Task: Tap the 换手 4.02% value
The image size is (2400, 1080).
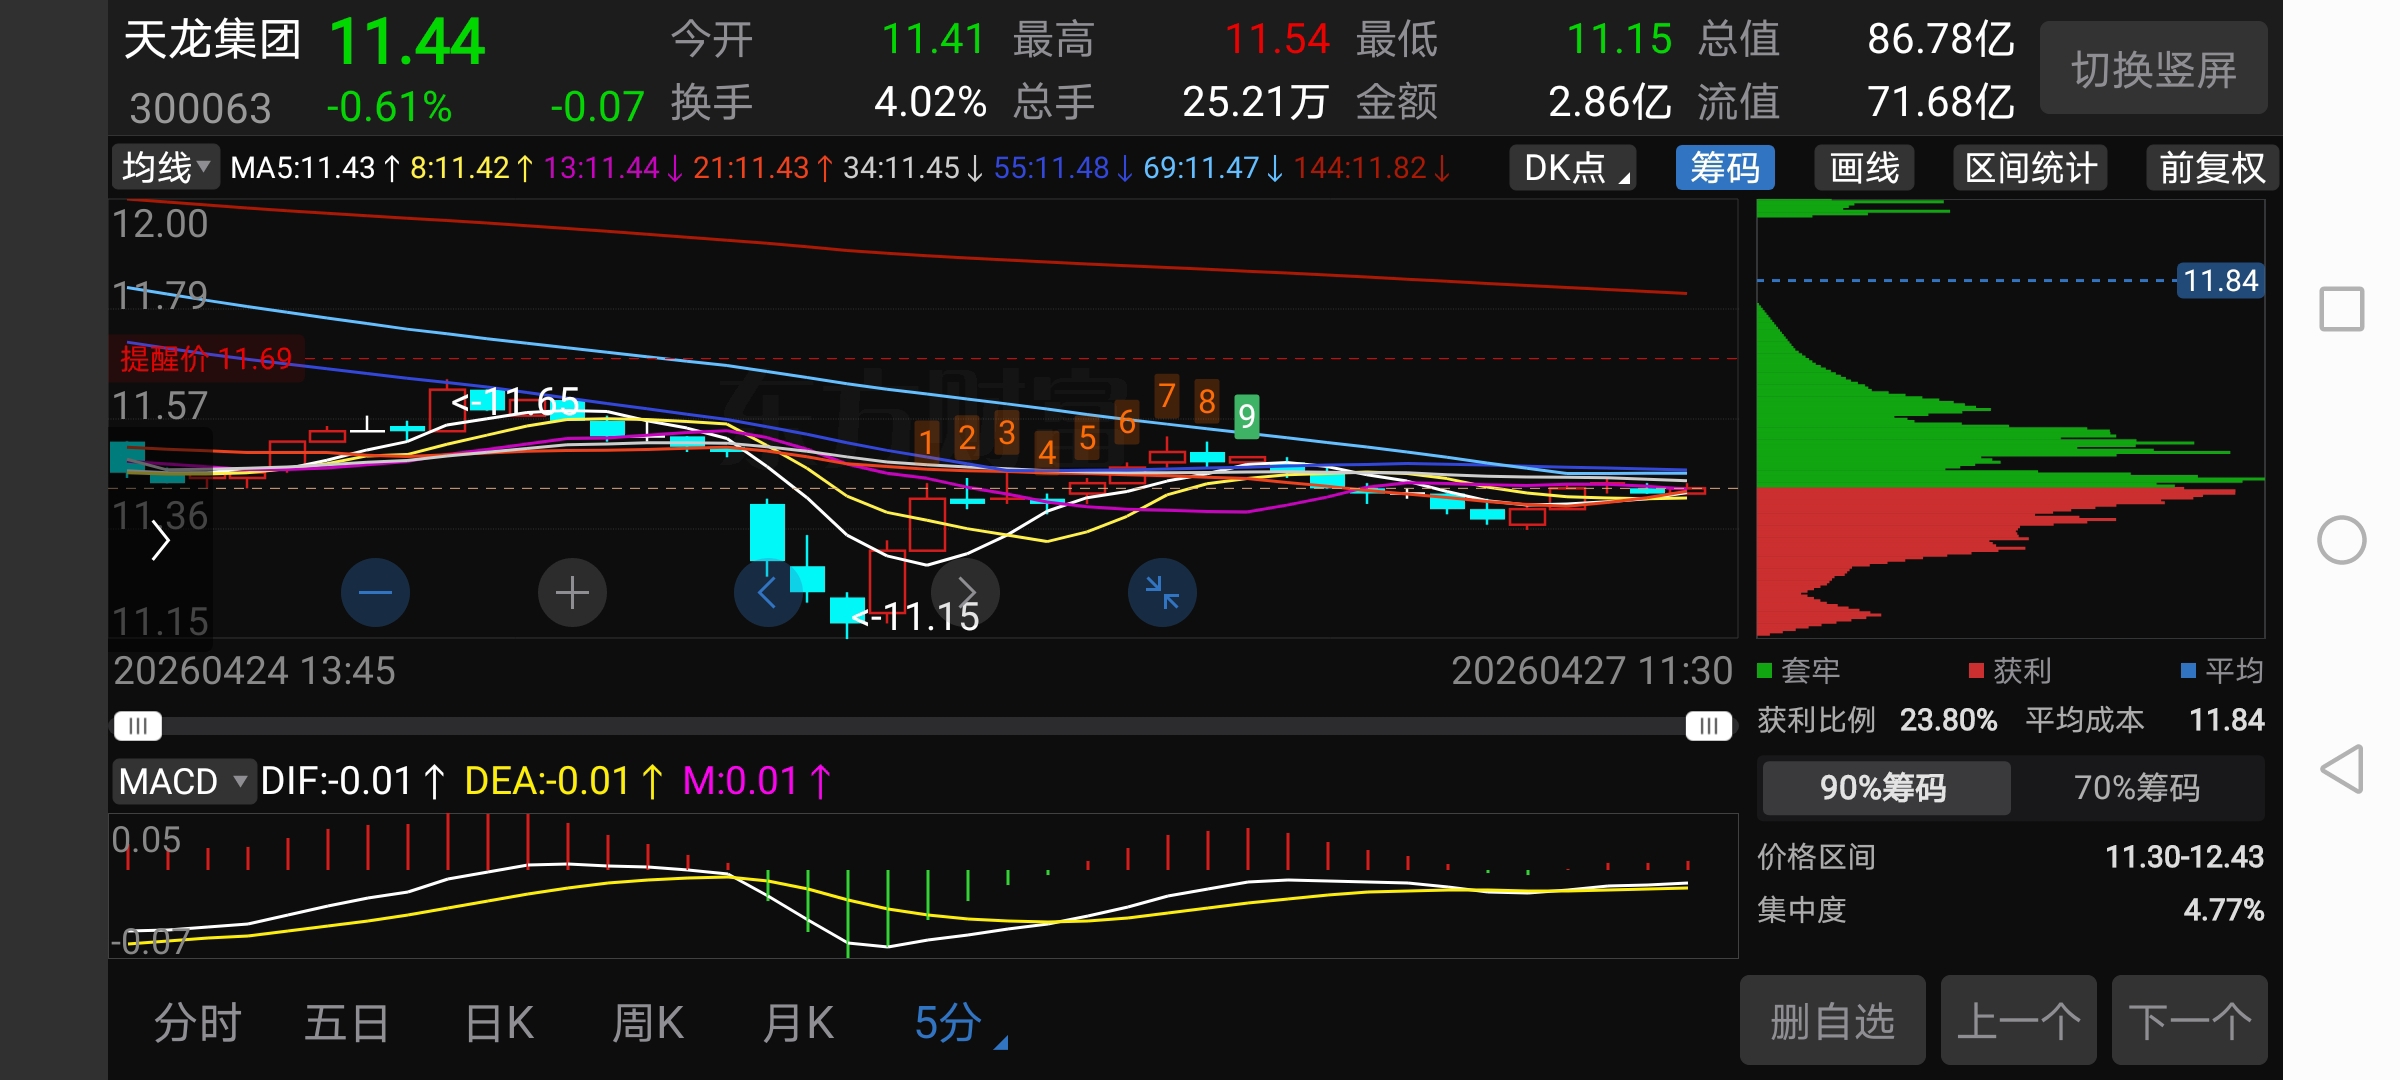Action: [930, 102]
